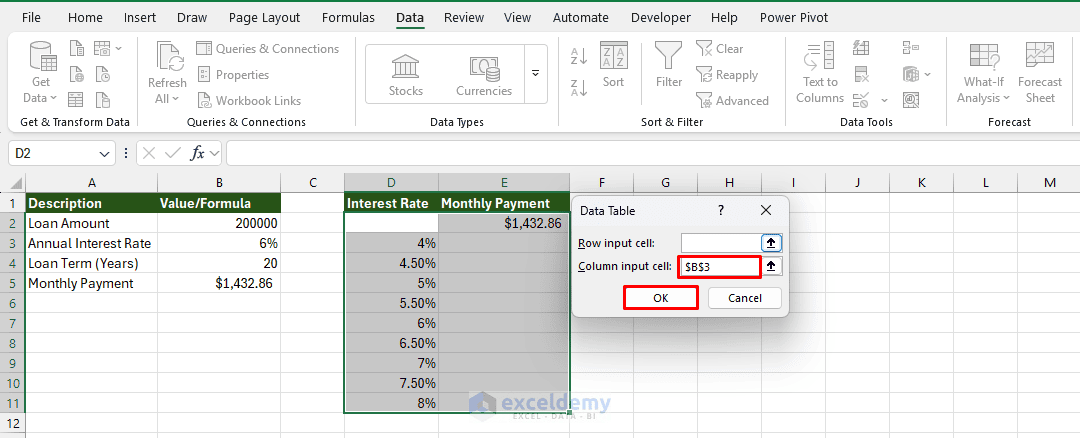1080x438 pixels.
Task: Open Forecast Sheet
Action: coord(1039,74)
